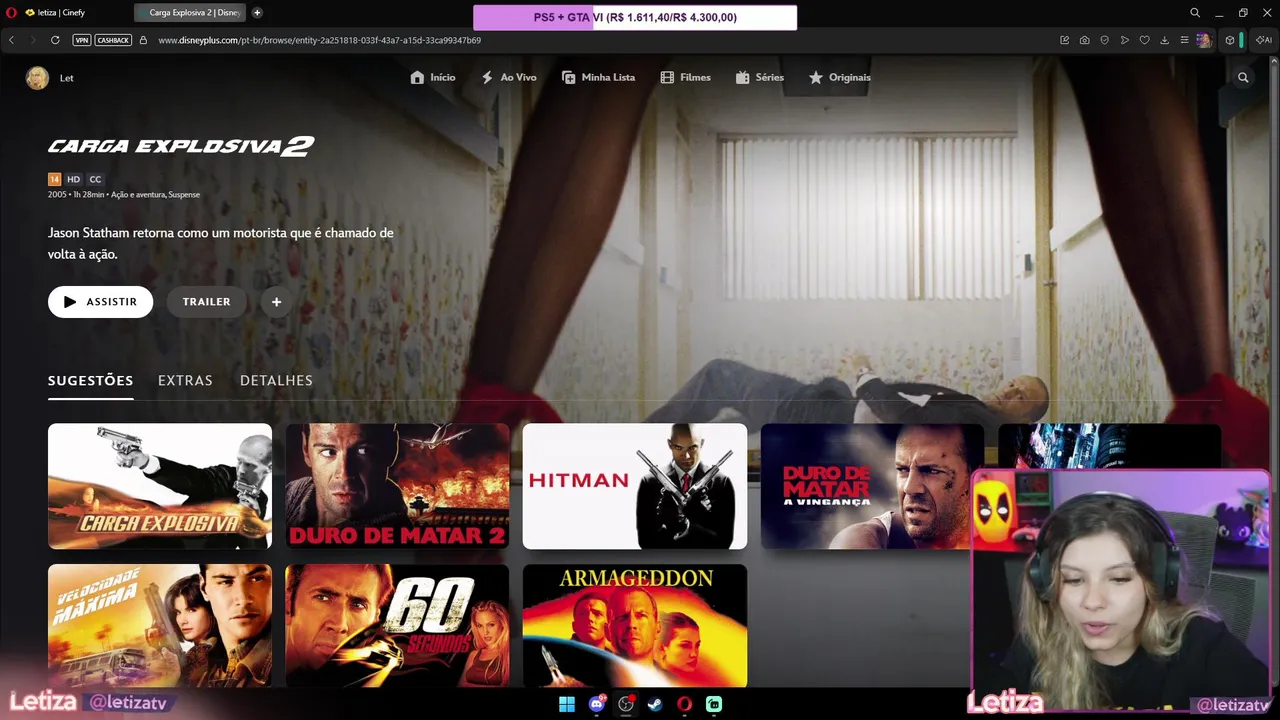The height and width of the screenshot is (720, 1280).
Task: Open the green Streamlabs taskbar icon
Action: tap(714, 704)
